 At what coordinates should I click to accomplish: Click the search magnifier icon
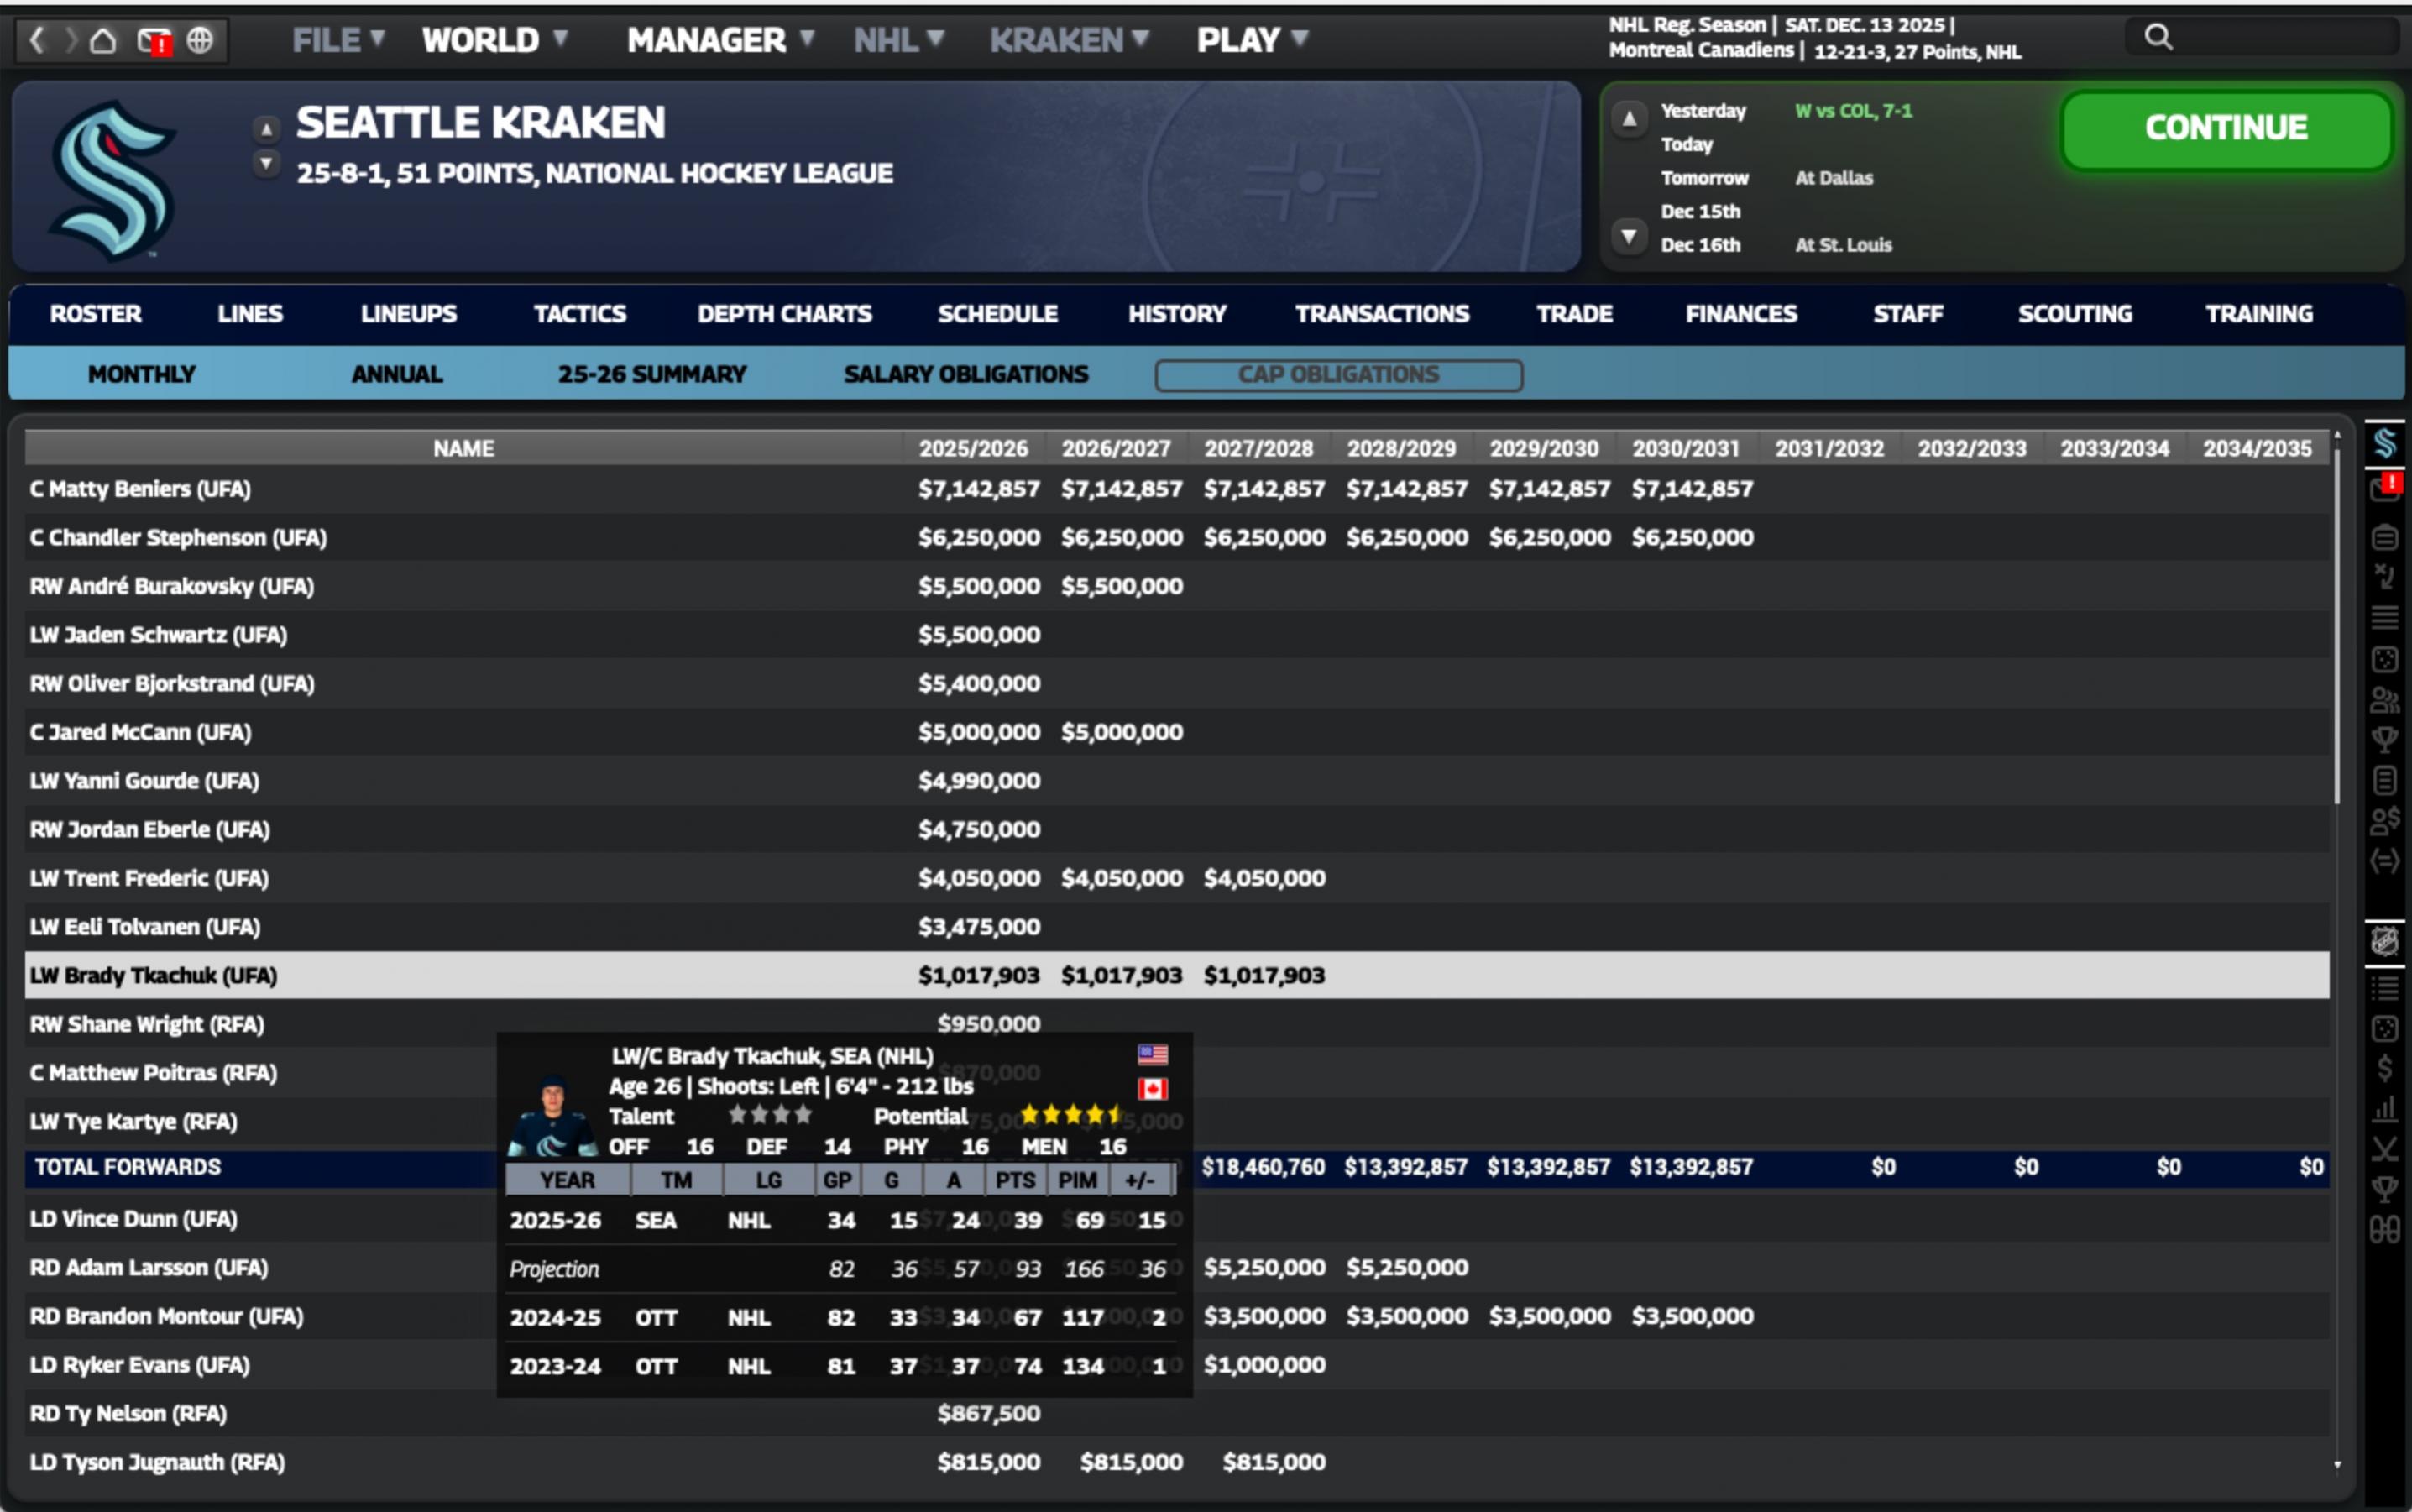[x=2158, y=37]
